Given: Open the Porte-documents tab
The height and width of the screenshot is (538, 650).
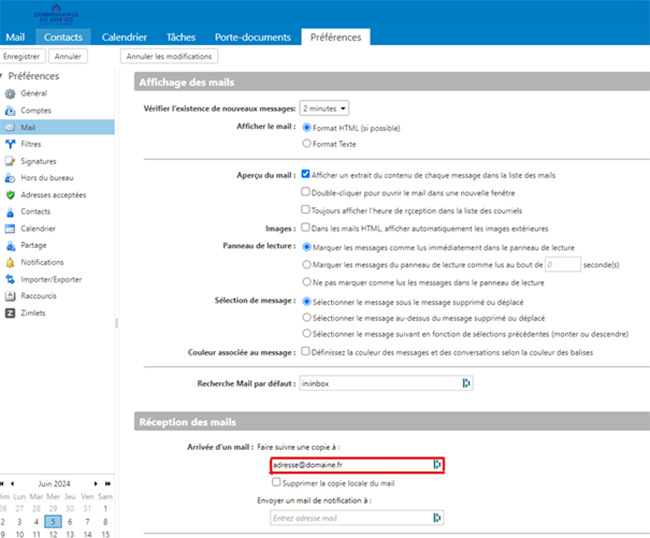Looking at the screenshot, I should (252, 37).
